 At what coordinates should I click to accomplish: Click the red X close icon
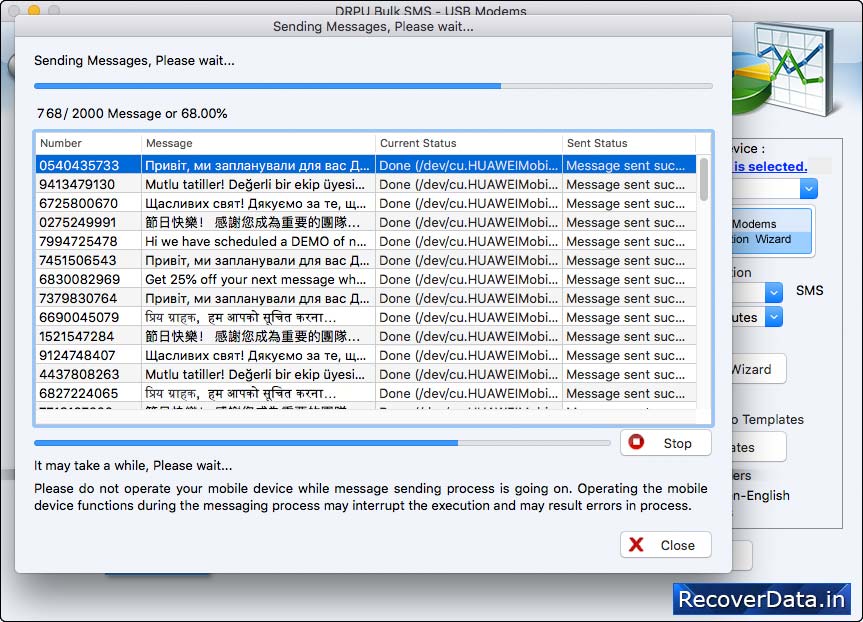[636, 544]
